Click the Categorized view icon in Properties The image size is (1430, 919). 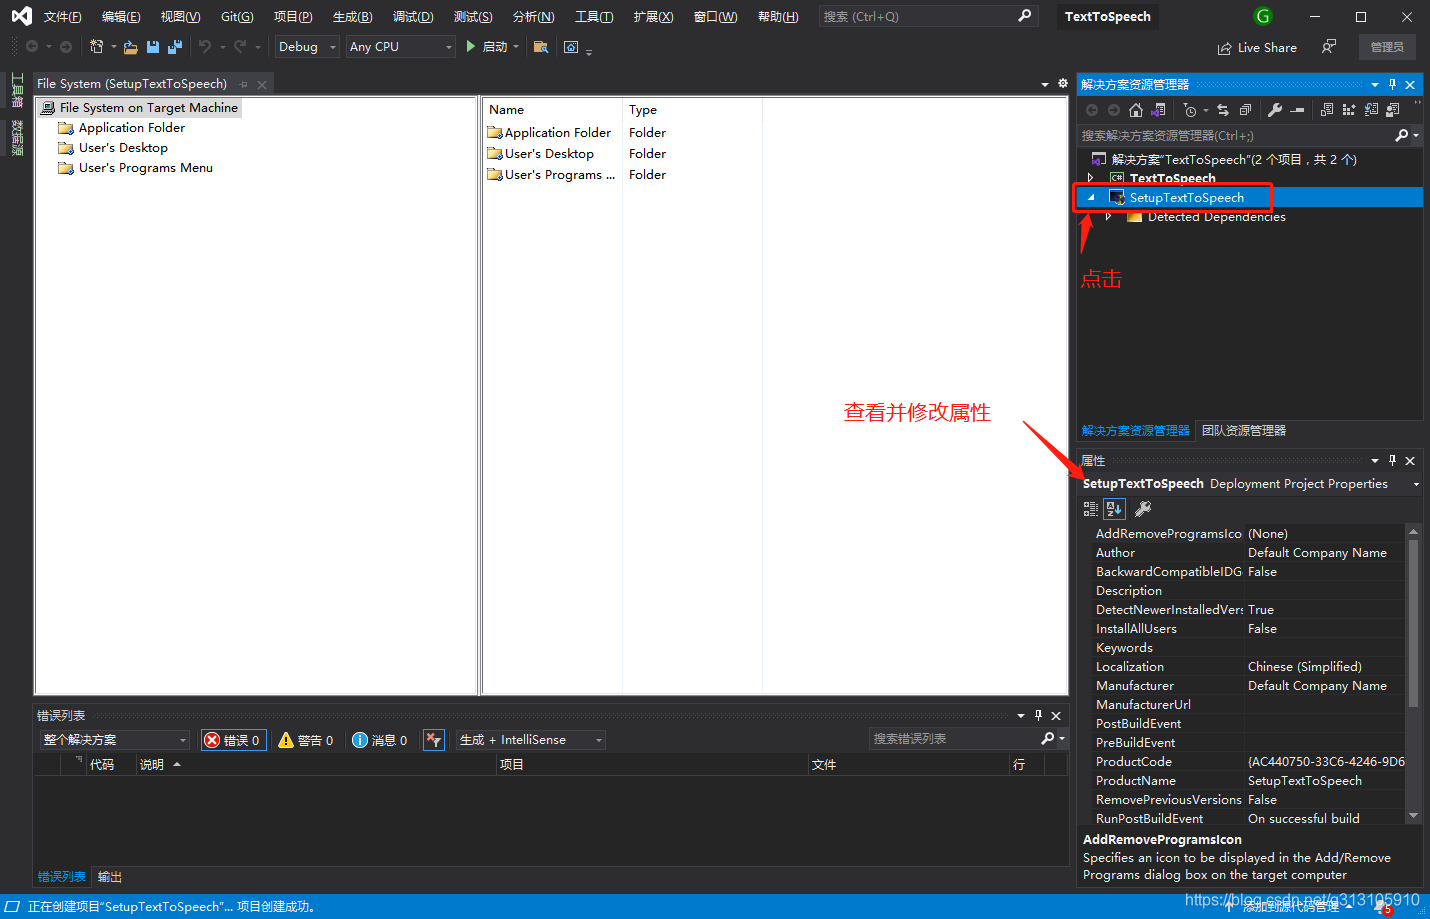pyautogui.click(x=1091, y=509)
